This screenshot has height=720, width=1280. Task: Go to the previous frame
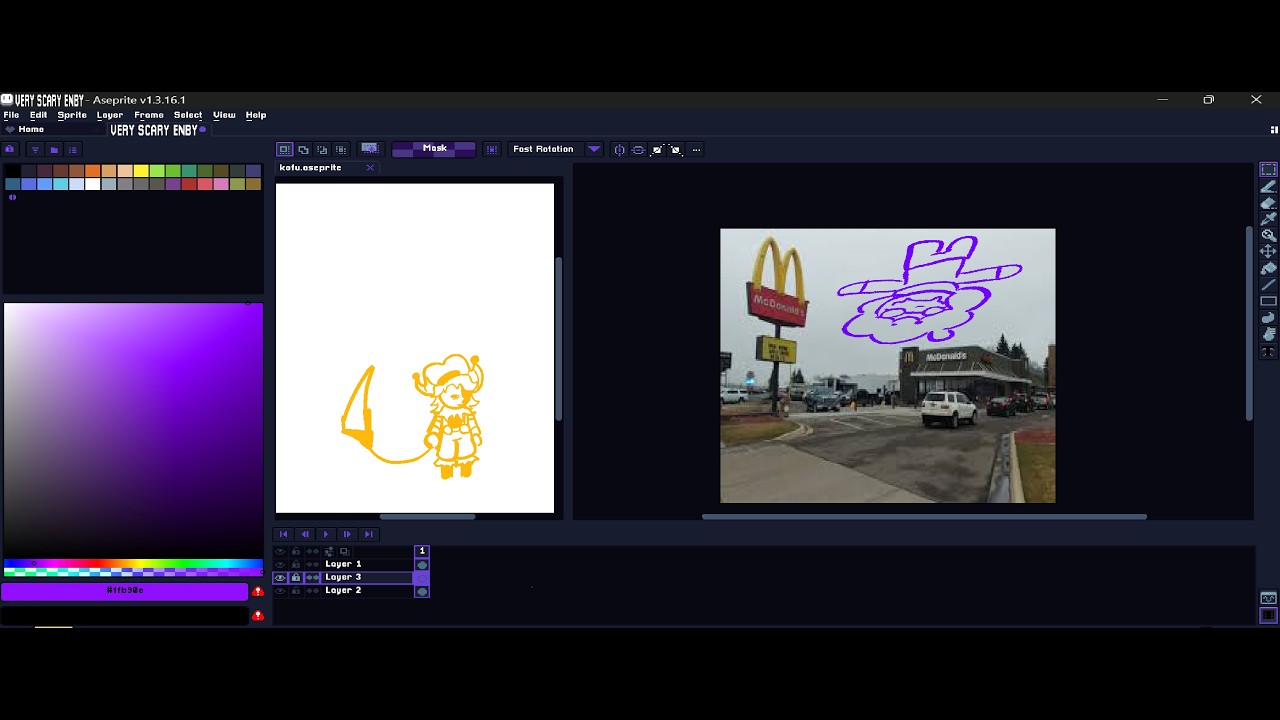[305, 534]
